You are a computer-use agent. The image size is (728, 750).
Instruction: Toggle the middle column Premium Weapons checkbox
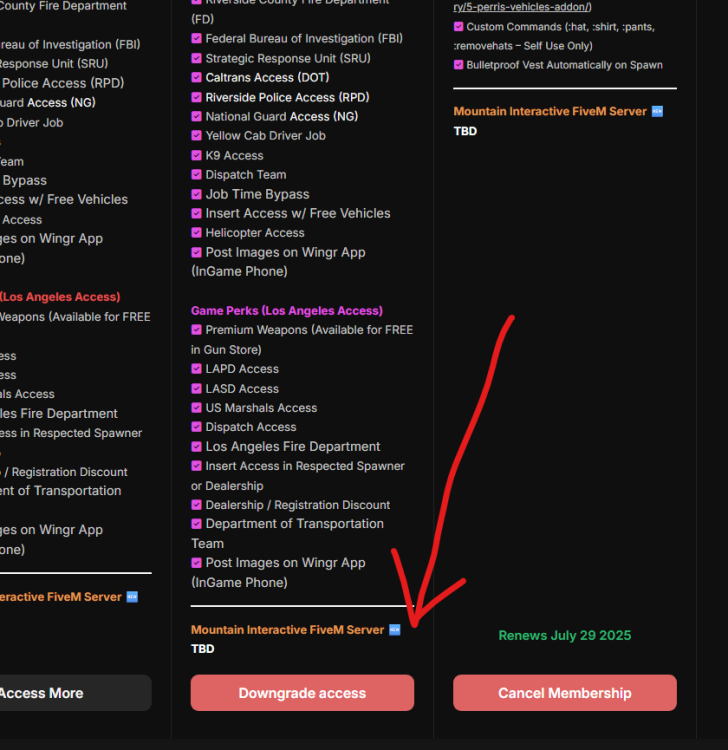(196, 330)
